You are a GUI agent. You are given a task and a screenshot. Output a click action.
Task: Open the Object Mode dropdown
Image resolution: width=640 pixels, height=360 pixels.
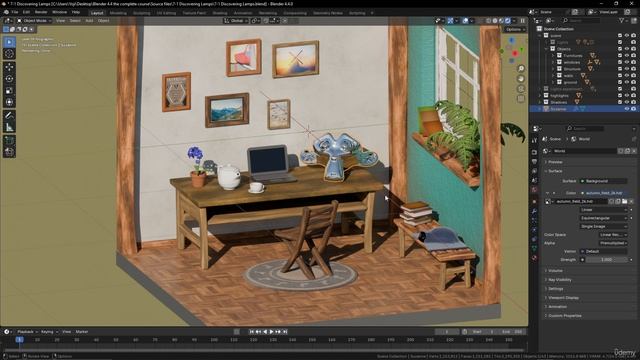pyautogui.click(x=34, y=20)
